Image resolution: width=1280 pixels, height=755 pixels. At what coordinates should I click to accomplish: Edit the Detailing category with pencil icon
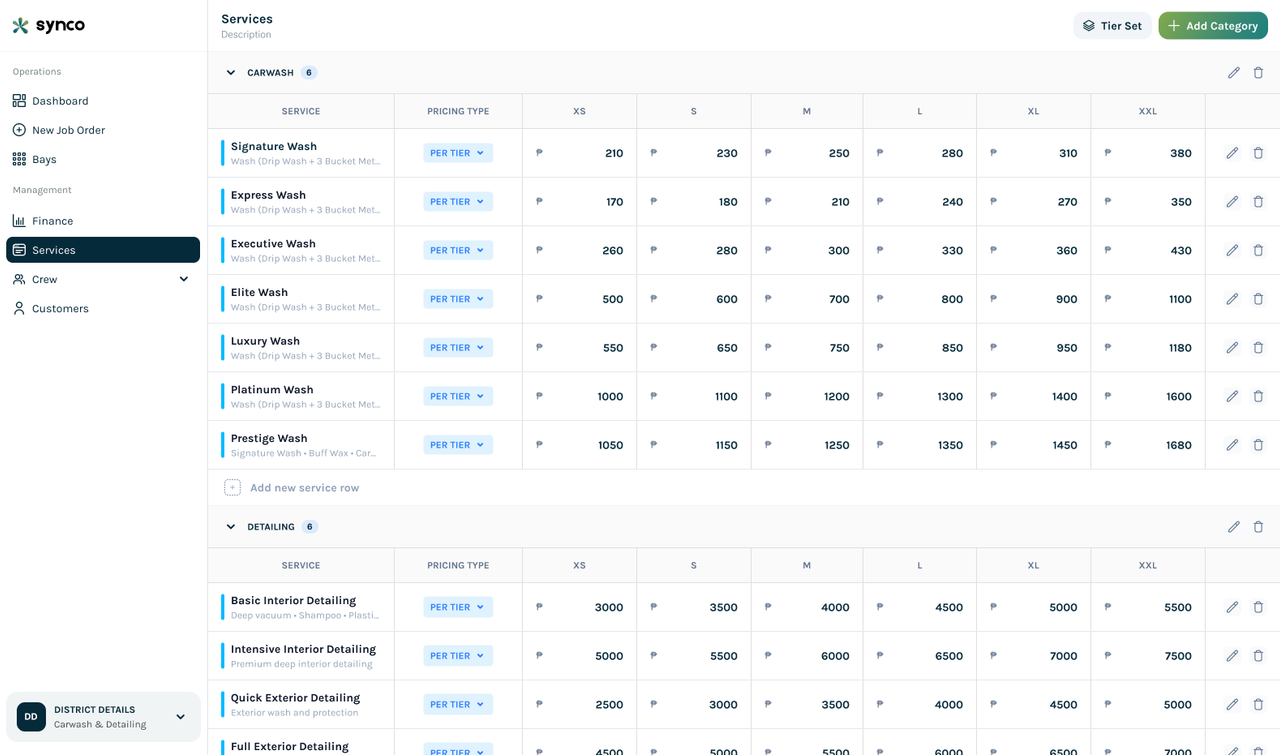pyautogui.click(x=1233, y=527)
